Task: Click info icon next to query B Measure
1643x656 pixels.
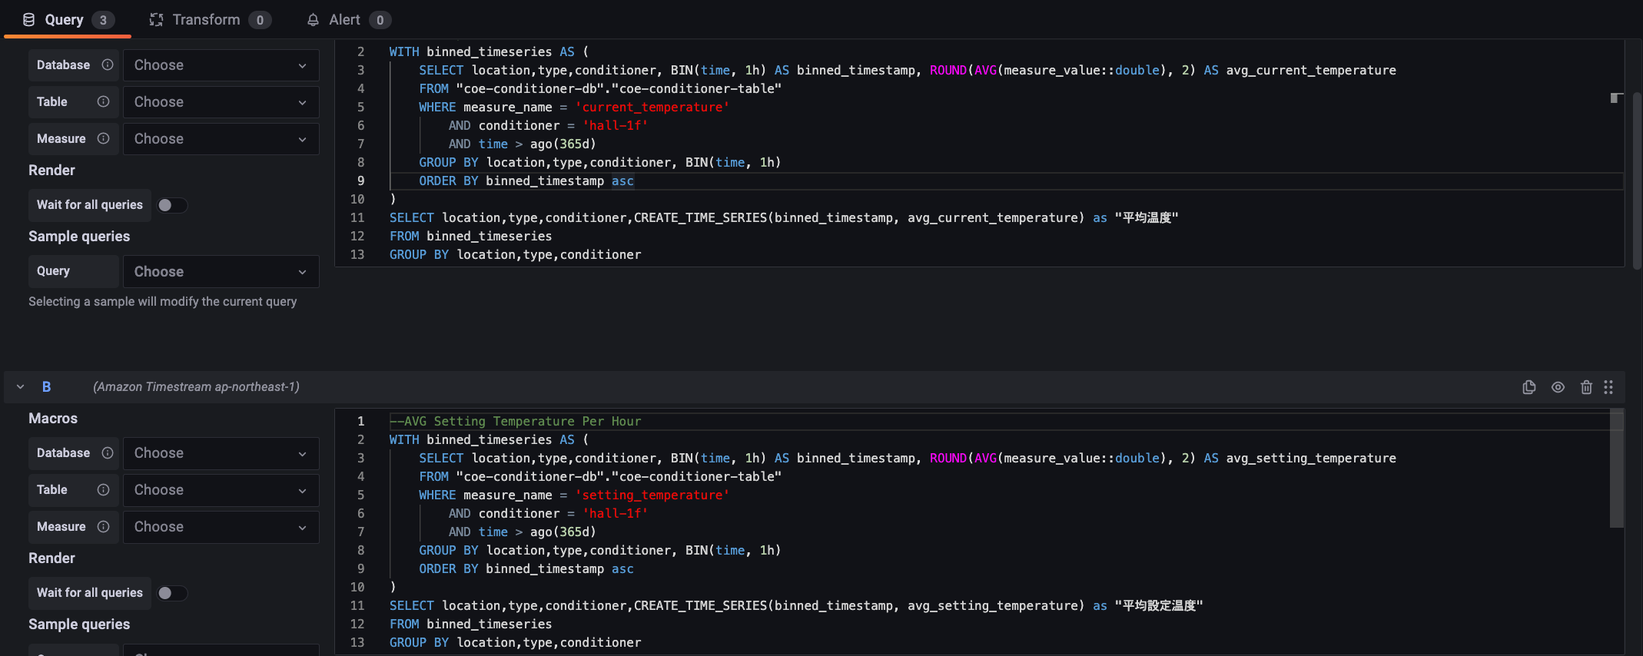Action: [x=103, y=527]
